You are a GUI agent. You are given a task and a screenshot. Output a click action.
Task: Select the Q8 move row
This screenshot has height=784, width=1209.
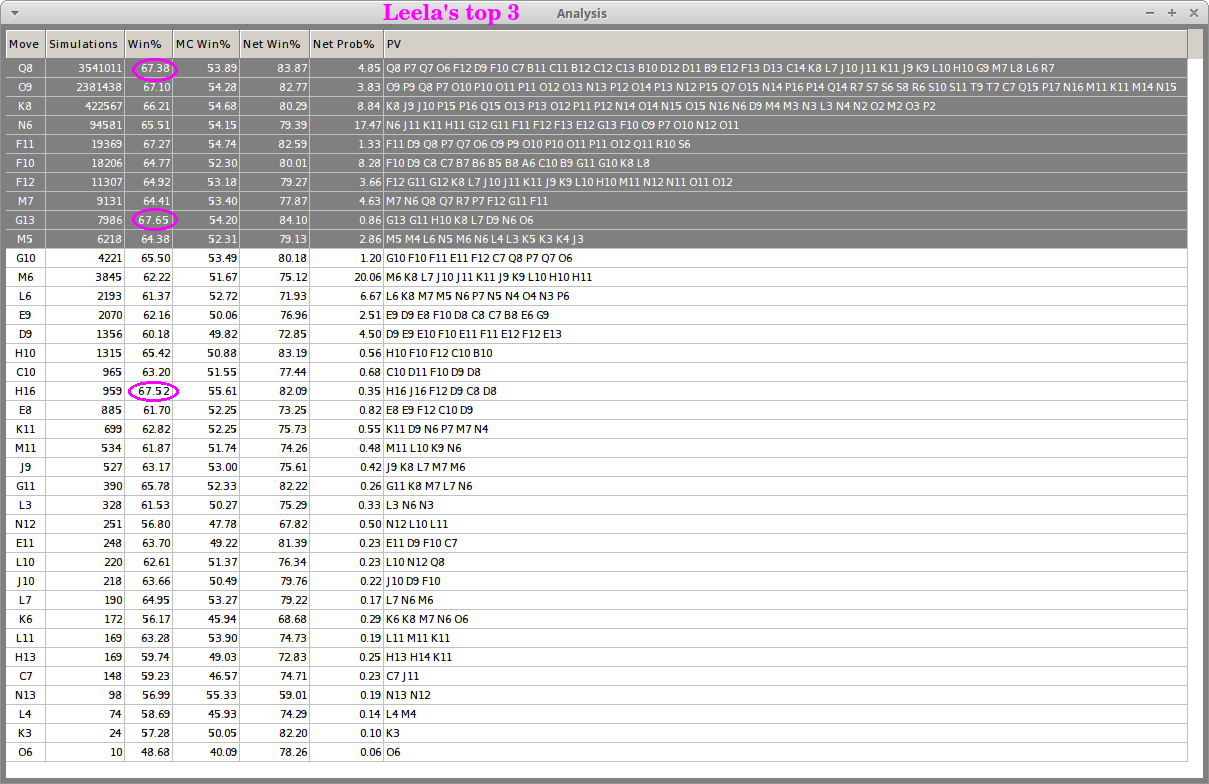coord(25,68)
